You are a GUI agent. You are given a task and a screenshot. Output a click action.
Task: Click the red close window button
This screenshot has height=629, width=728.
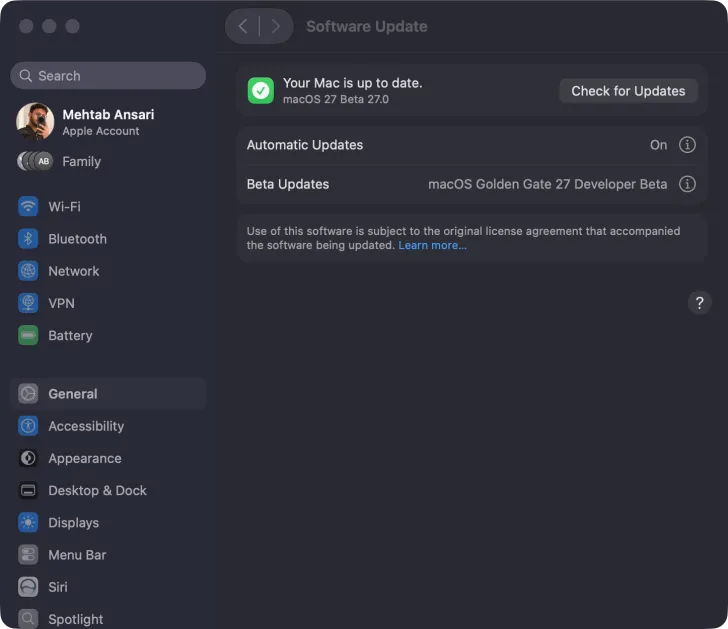pos(26,26)
